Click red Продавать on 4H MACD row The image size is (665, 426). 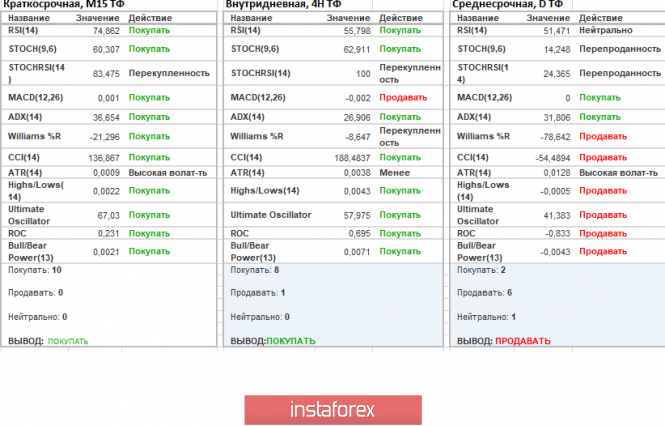[x=403, y=98]
